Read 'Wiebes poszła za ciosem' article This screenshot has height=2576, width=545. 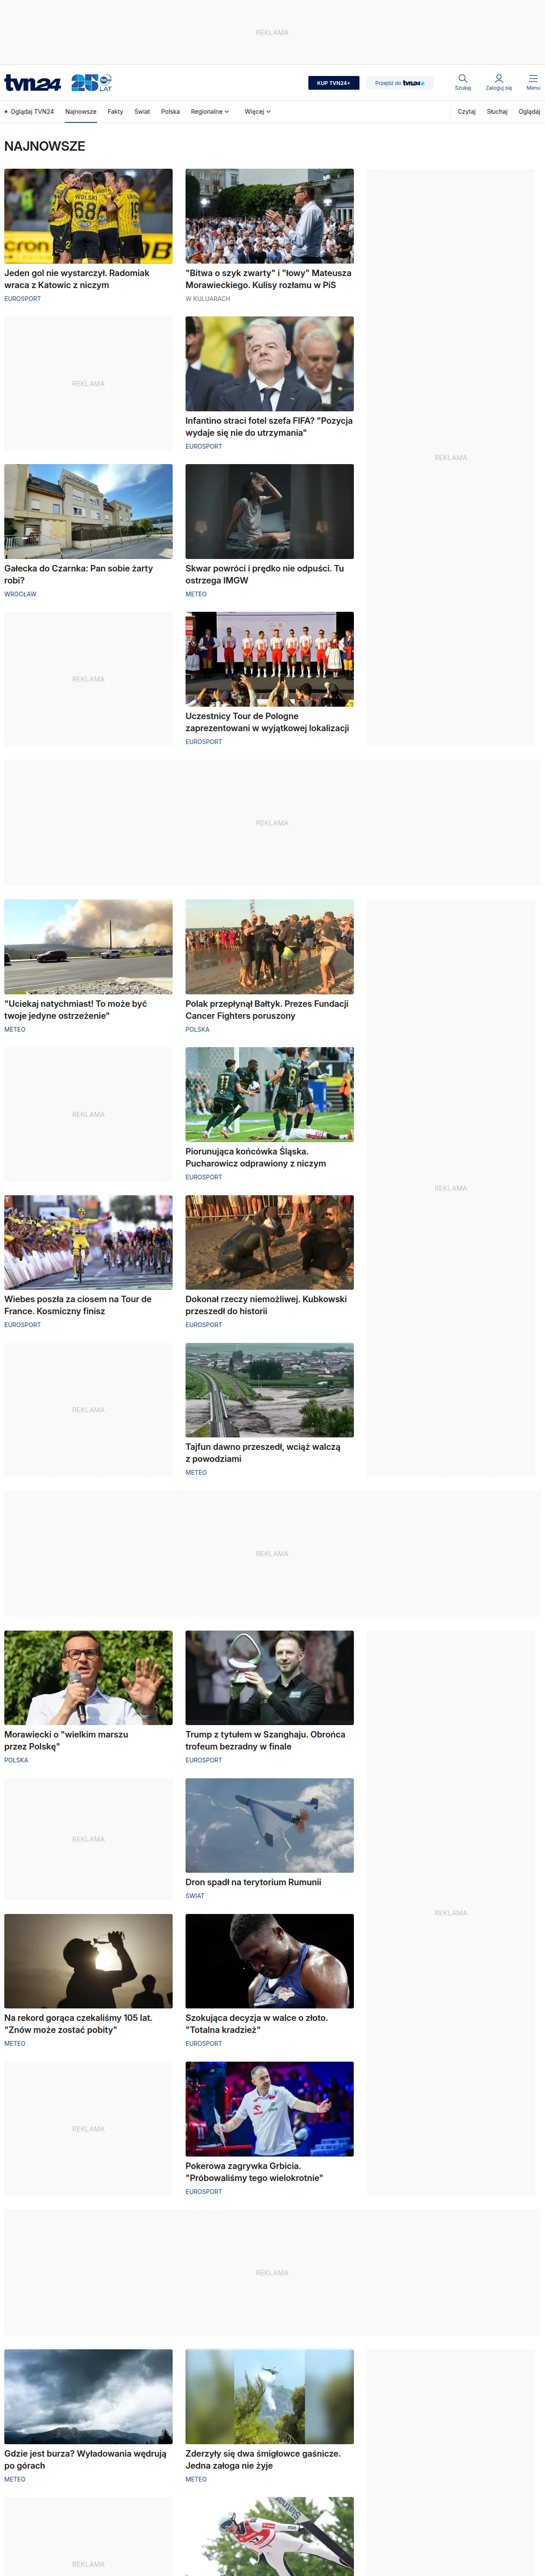(78, 1305)
